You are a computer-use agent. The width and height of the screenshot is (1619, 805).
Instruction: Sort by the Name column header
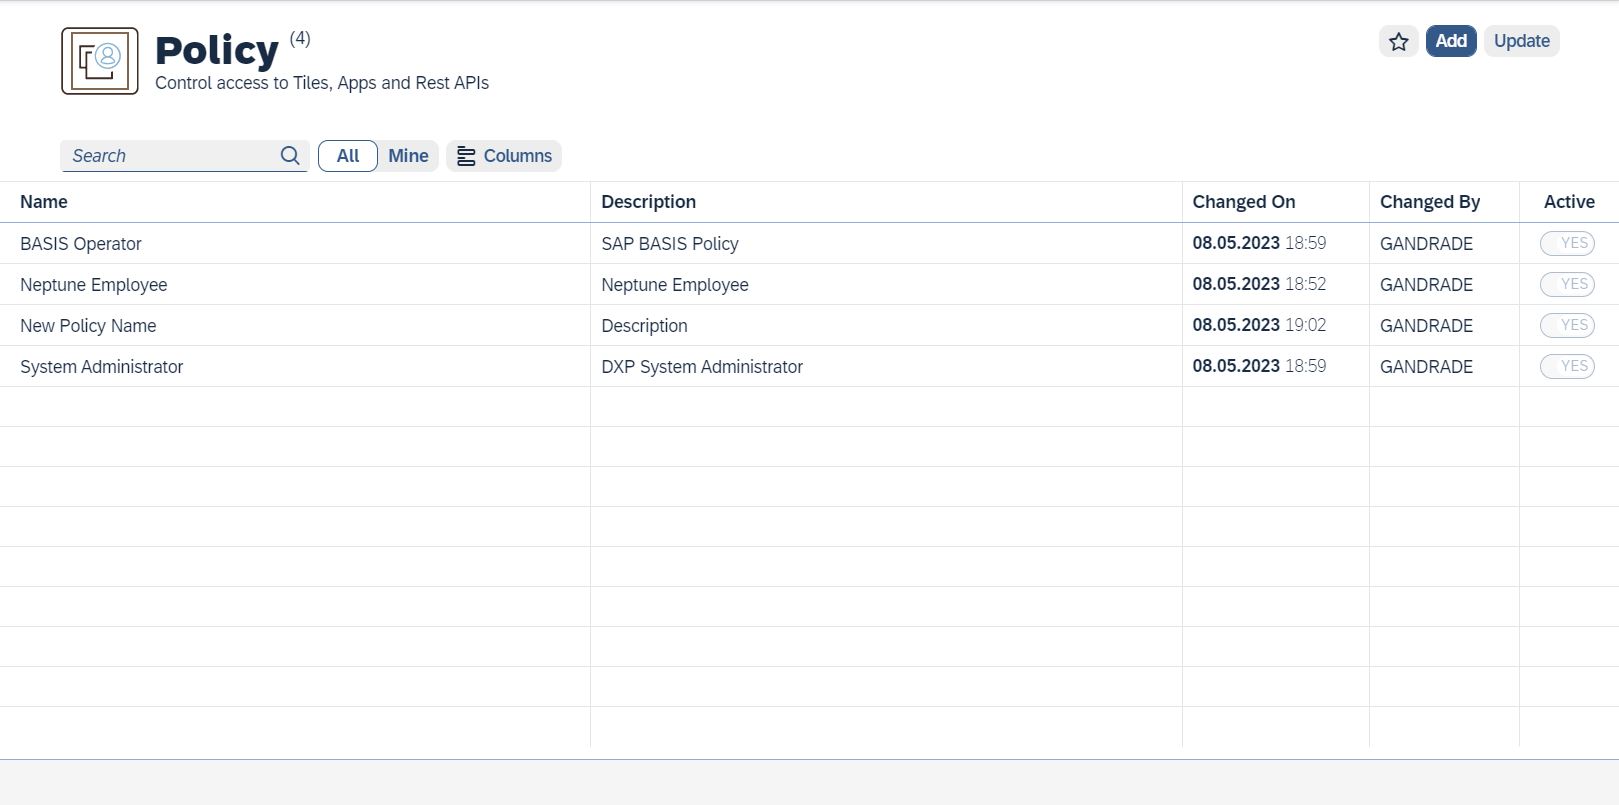pyautogui.click(x=44, y=202)
